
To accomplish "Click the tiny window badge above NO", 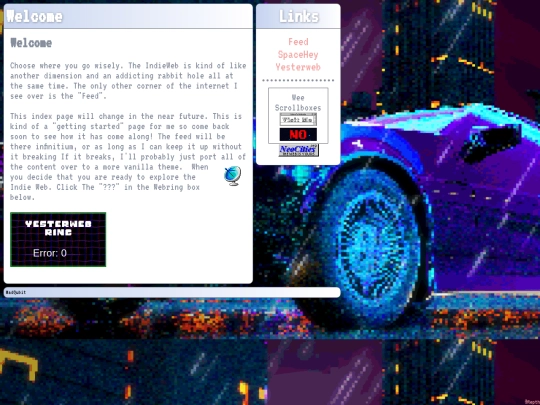I will (x=298, y=120).
